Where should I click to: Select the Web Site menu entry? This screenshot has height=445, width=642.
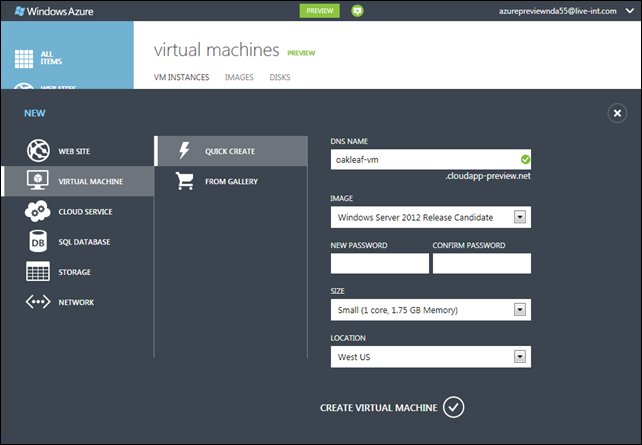78,151
